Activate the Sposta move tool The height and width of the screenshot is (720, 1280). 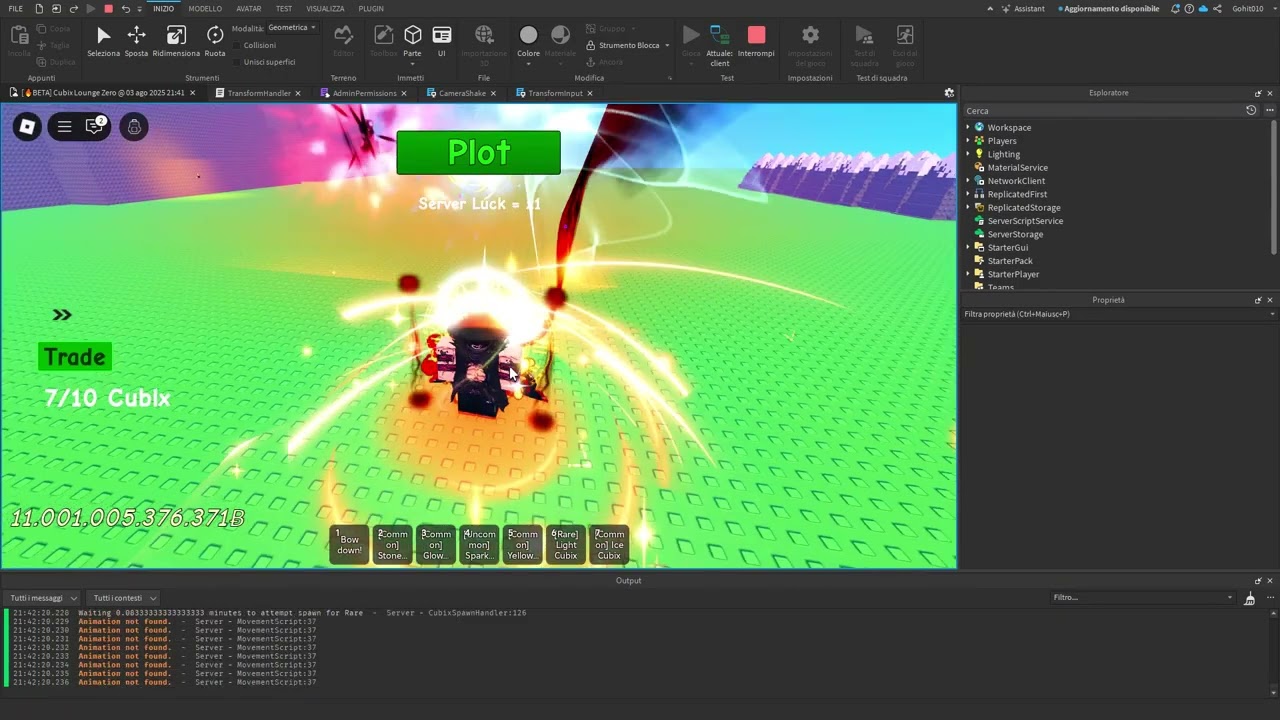point(136,41)
